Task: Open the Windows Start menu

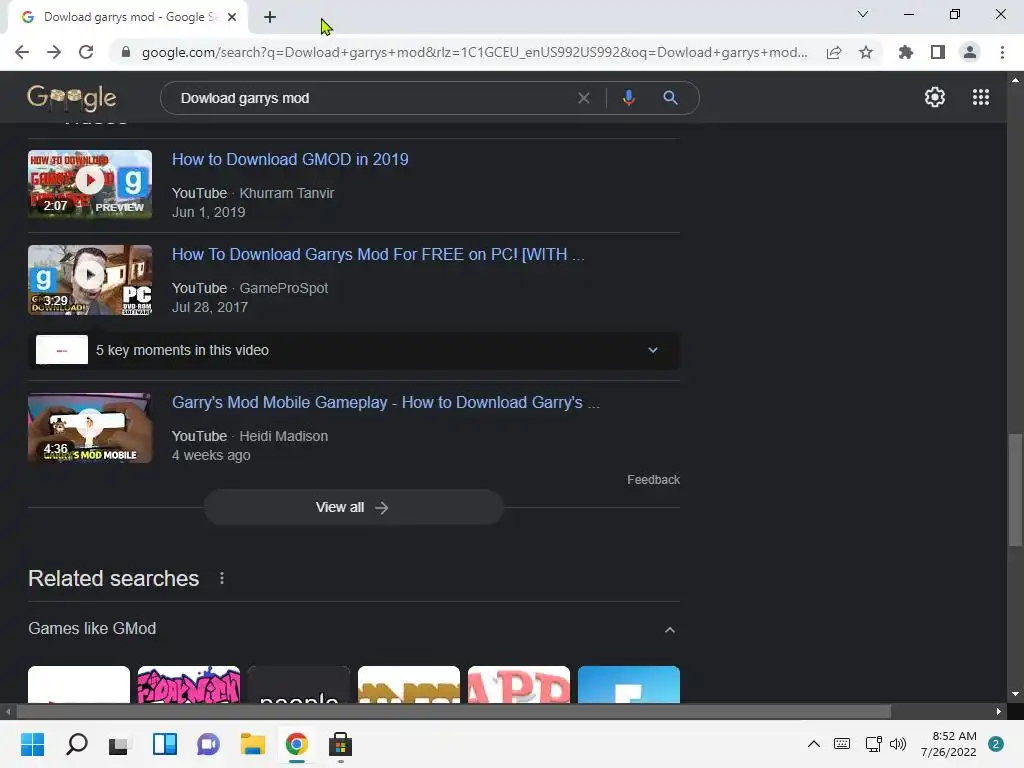Action: [33, 744]
